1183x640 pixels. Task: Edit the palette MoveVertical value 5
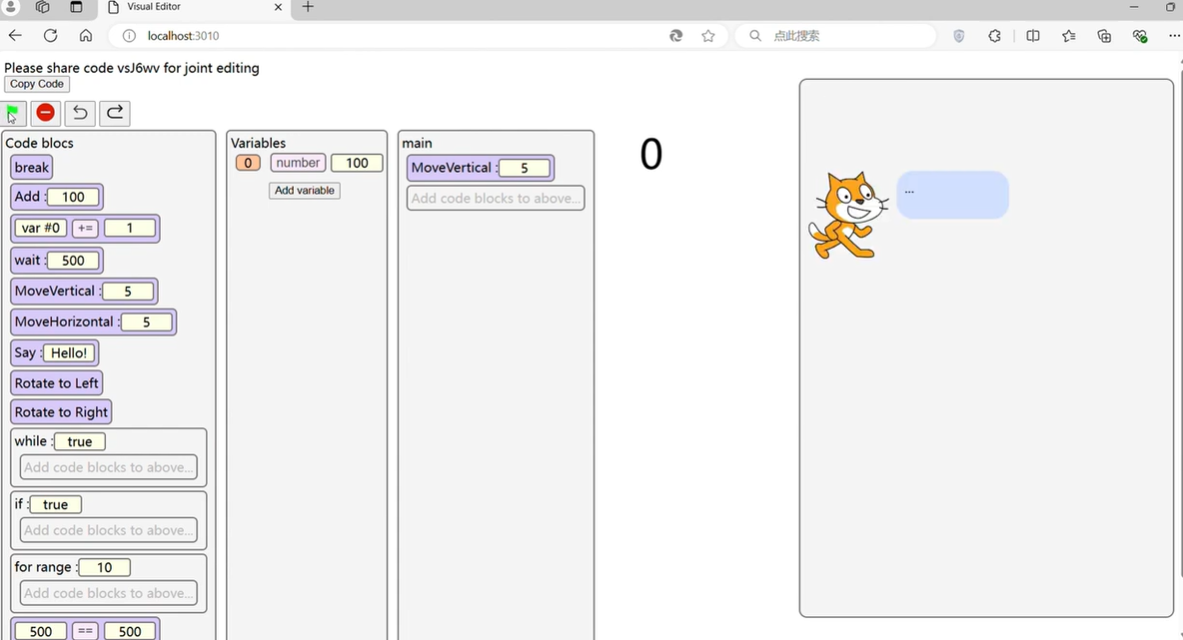pyautogui.click(x=128, y=291)
